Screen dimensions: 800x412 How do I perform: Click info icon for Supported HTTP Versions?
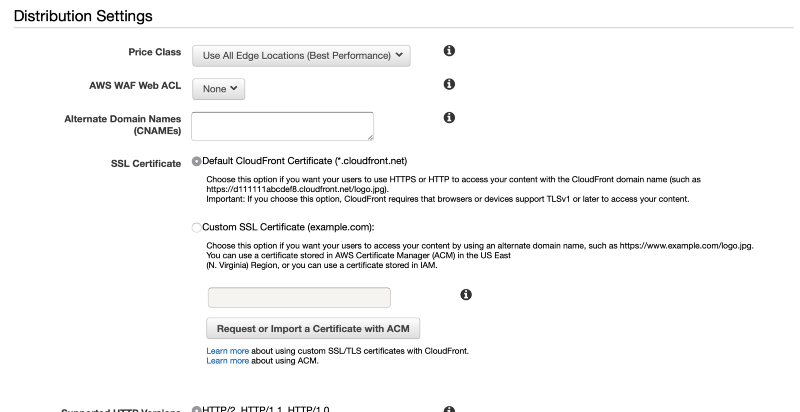point(449,409)
